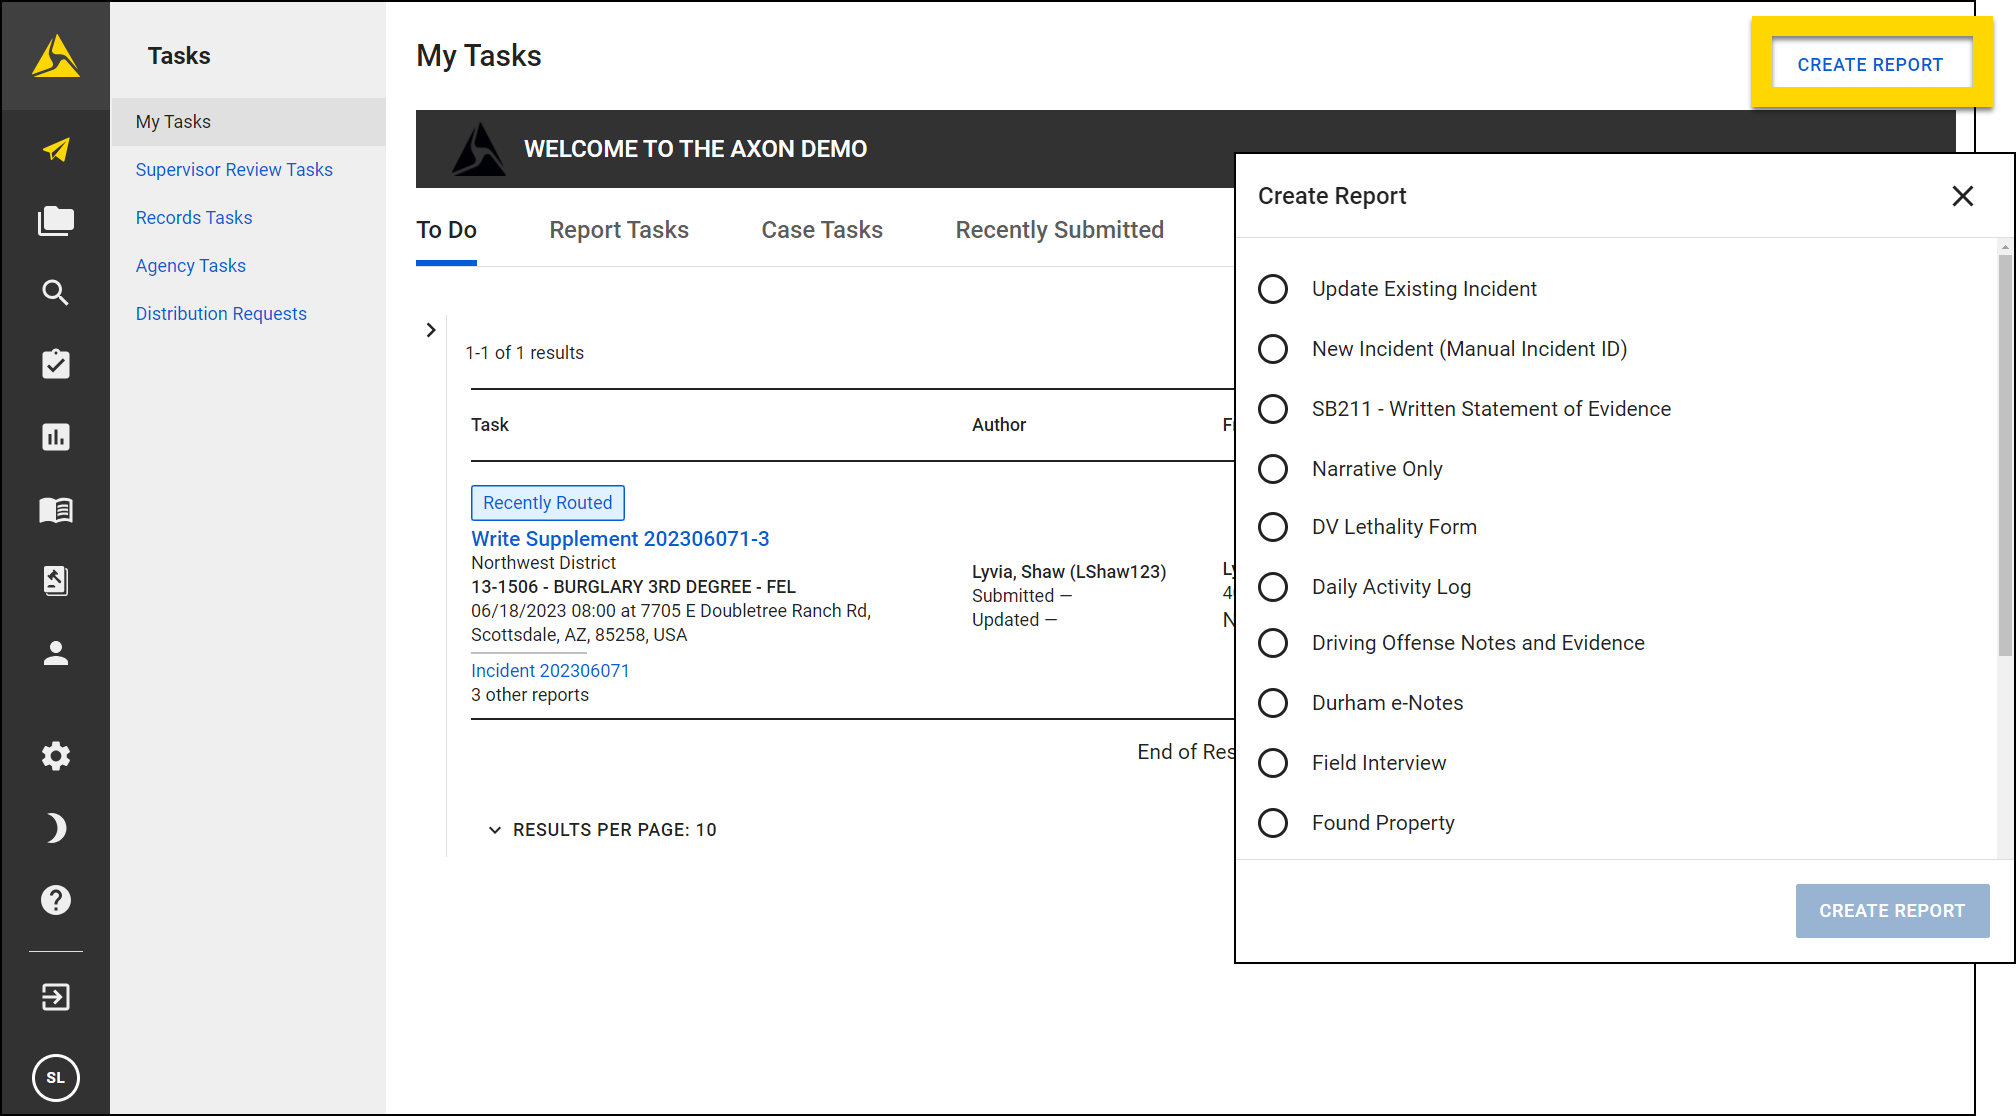Click the sign out icon
The image size is (2016, 1116).
click(x=55, y=997)
